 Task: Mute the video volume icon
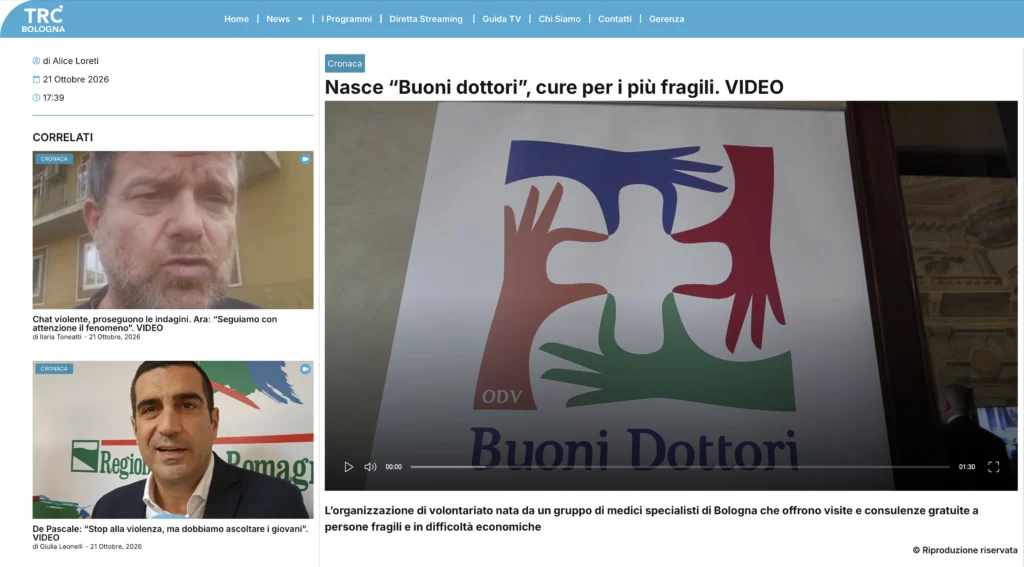(370, 466)
